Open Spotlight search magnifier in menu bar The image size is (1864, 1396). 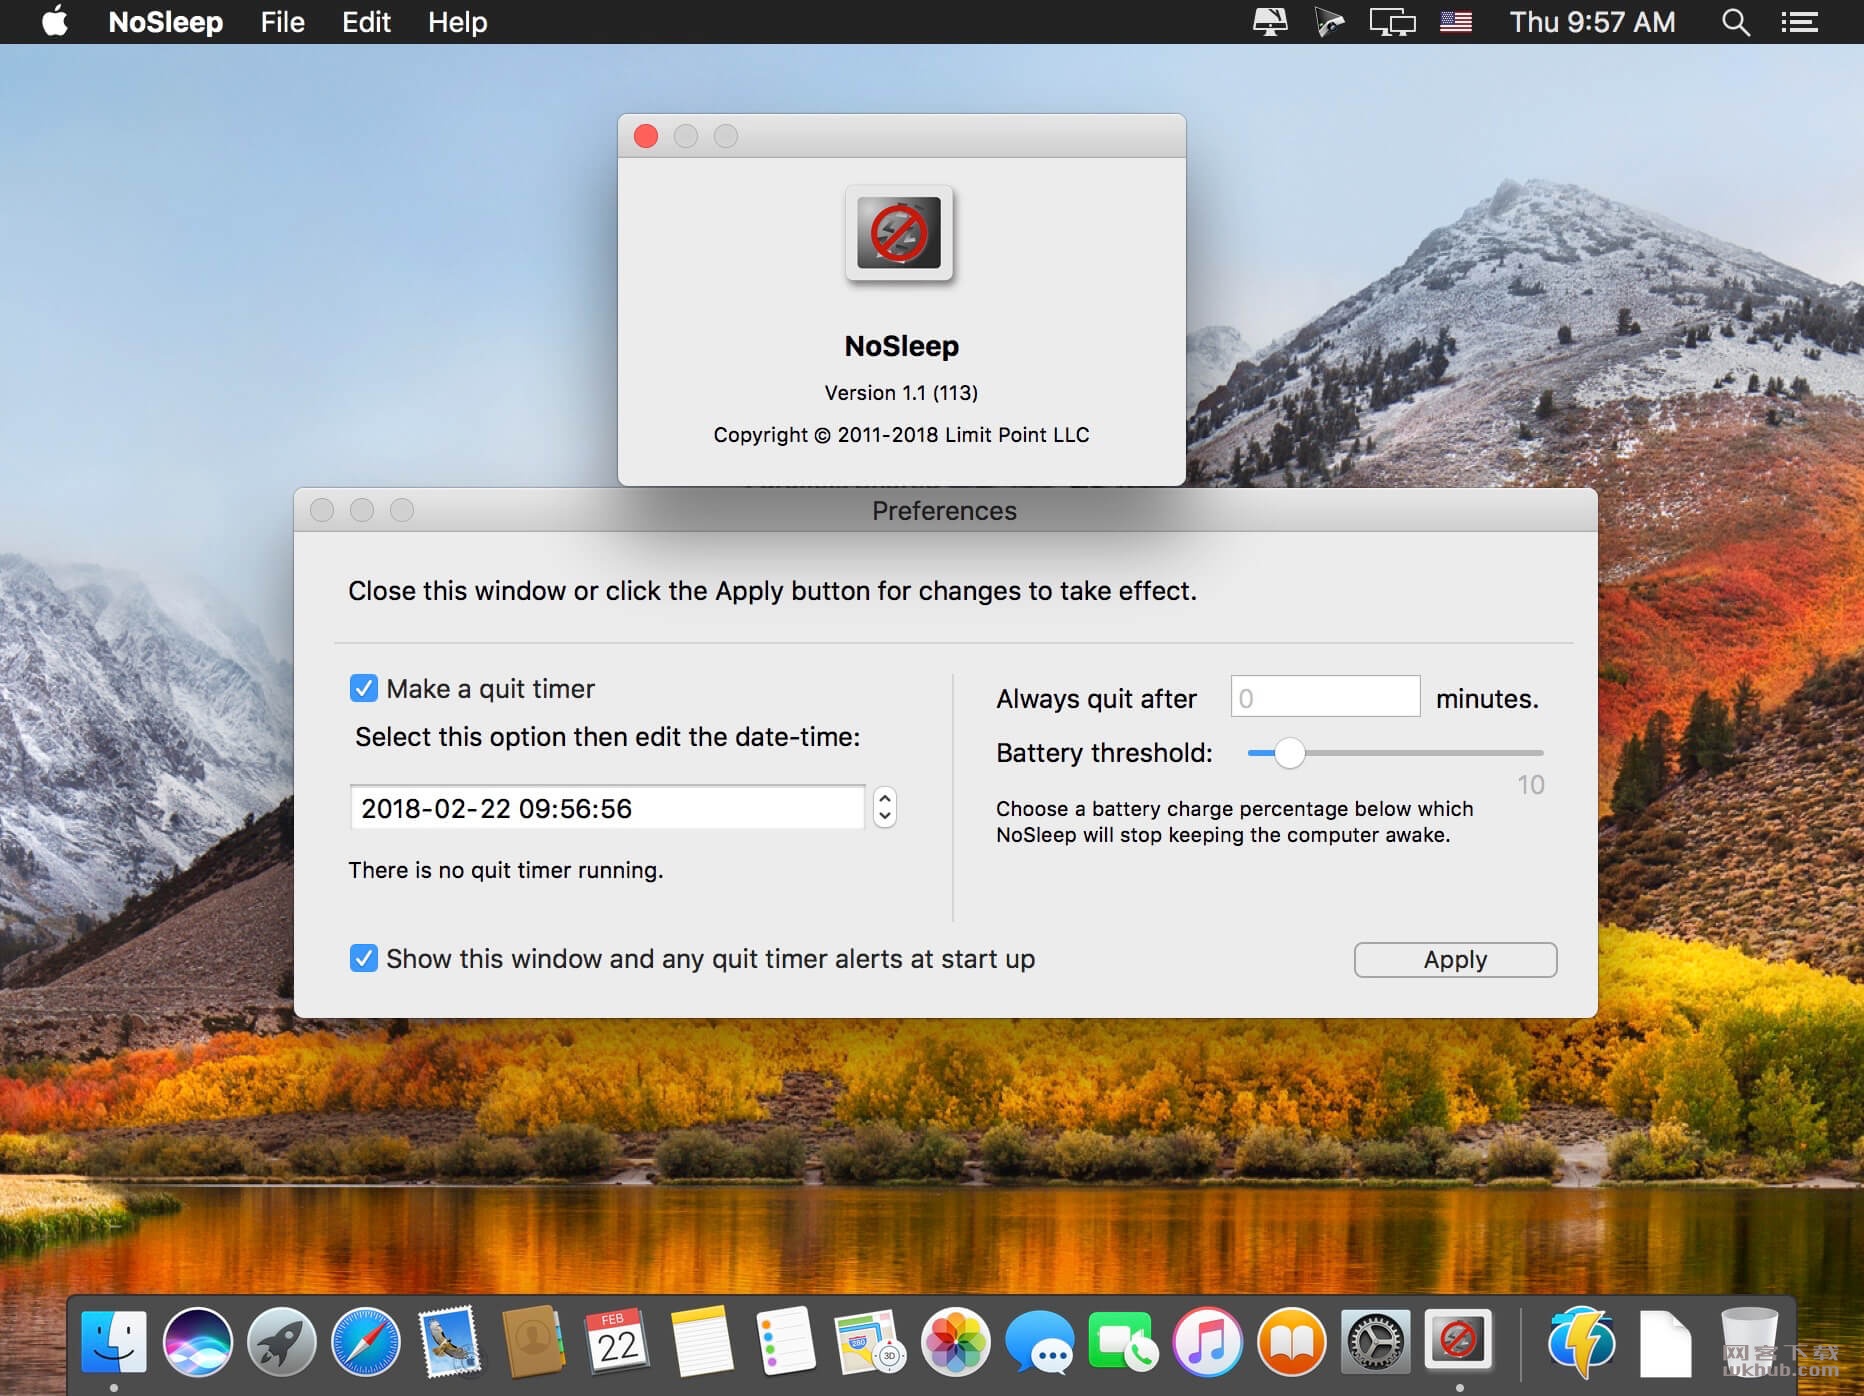(1735, 22)
